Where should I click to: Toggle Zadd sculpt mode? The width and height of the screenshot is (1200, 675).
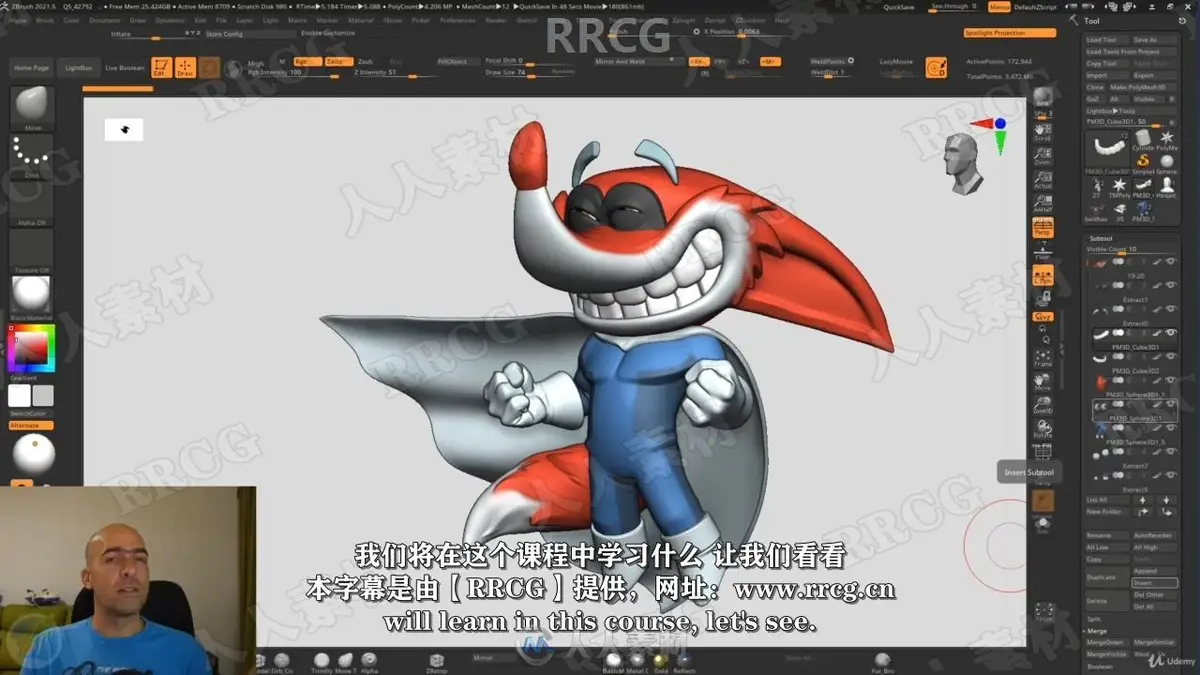pyautogui.click(x=337, y=61)
